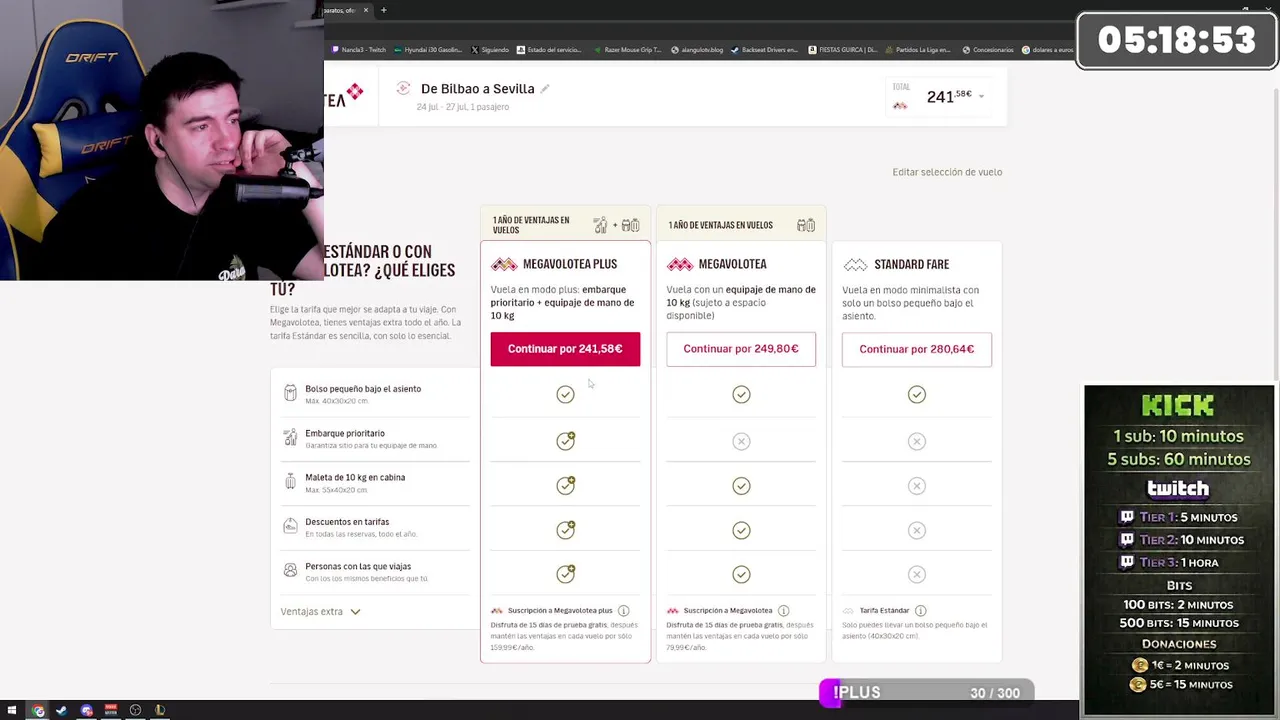This screenshot has width=1280, height=720.
Task: Expand the Ventajas extra section
Action: click(320, 611)
